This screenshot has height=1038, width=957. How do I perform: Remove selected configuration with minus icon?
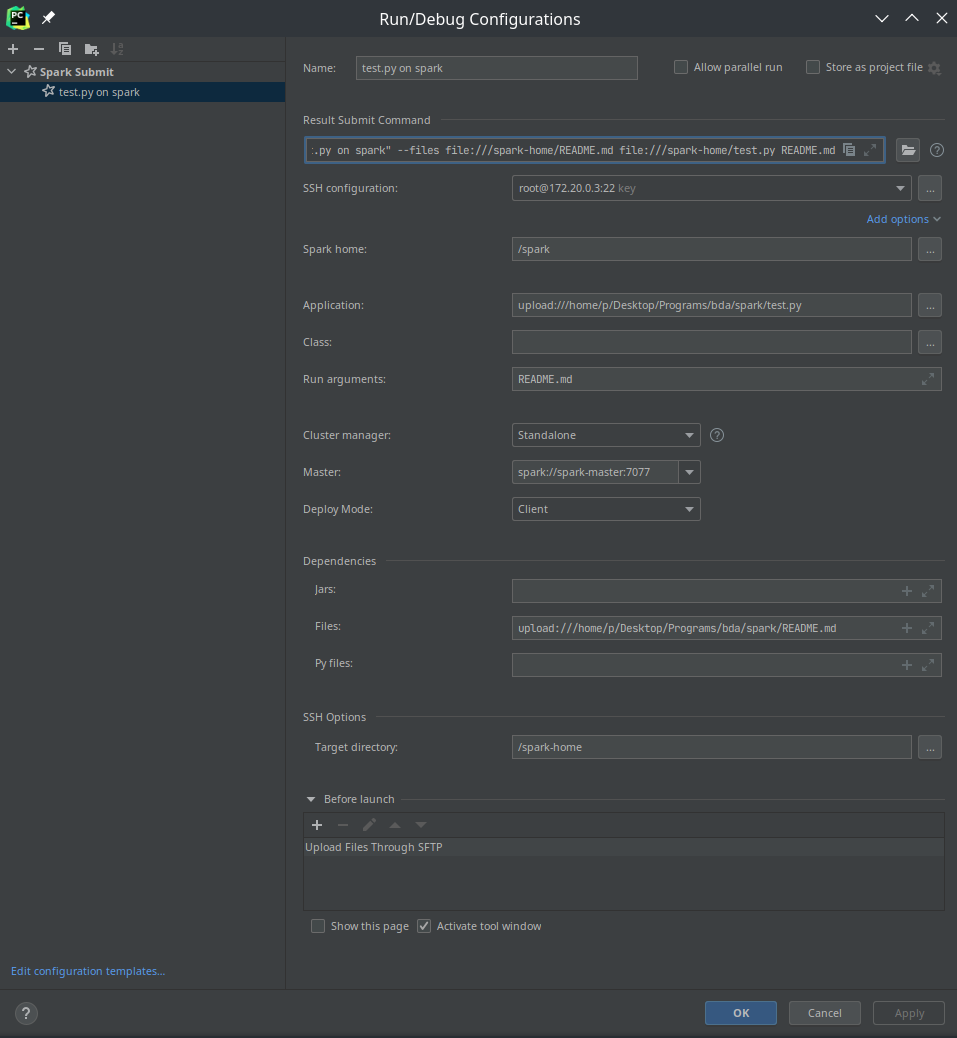click(x=39, y=49)
